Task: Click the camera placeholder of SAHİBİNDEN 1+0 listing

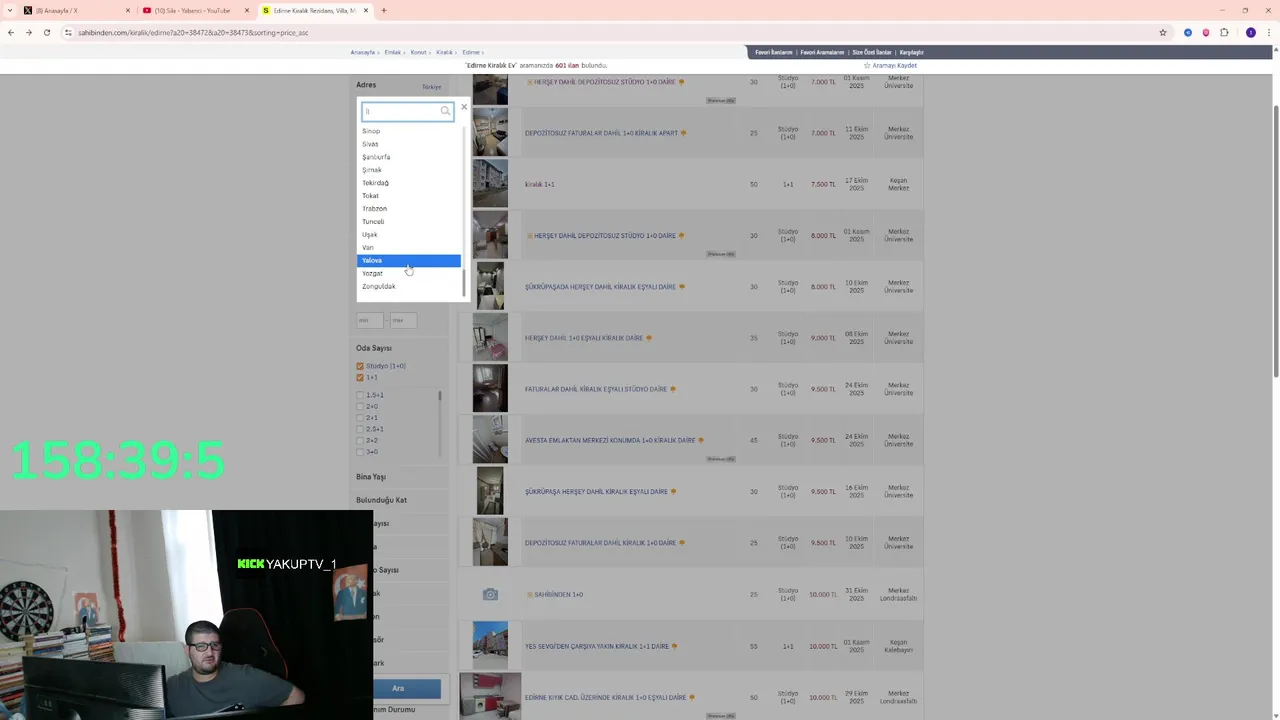Action: (490, 594)
